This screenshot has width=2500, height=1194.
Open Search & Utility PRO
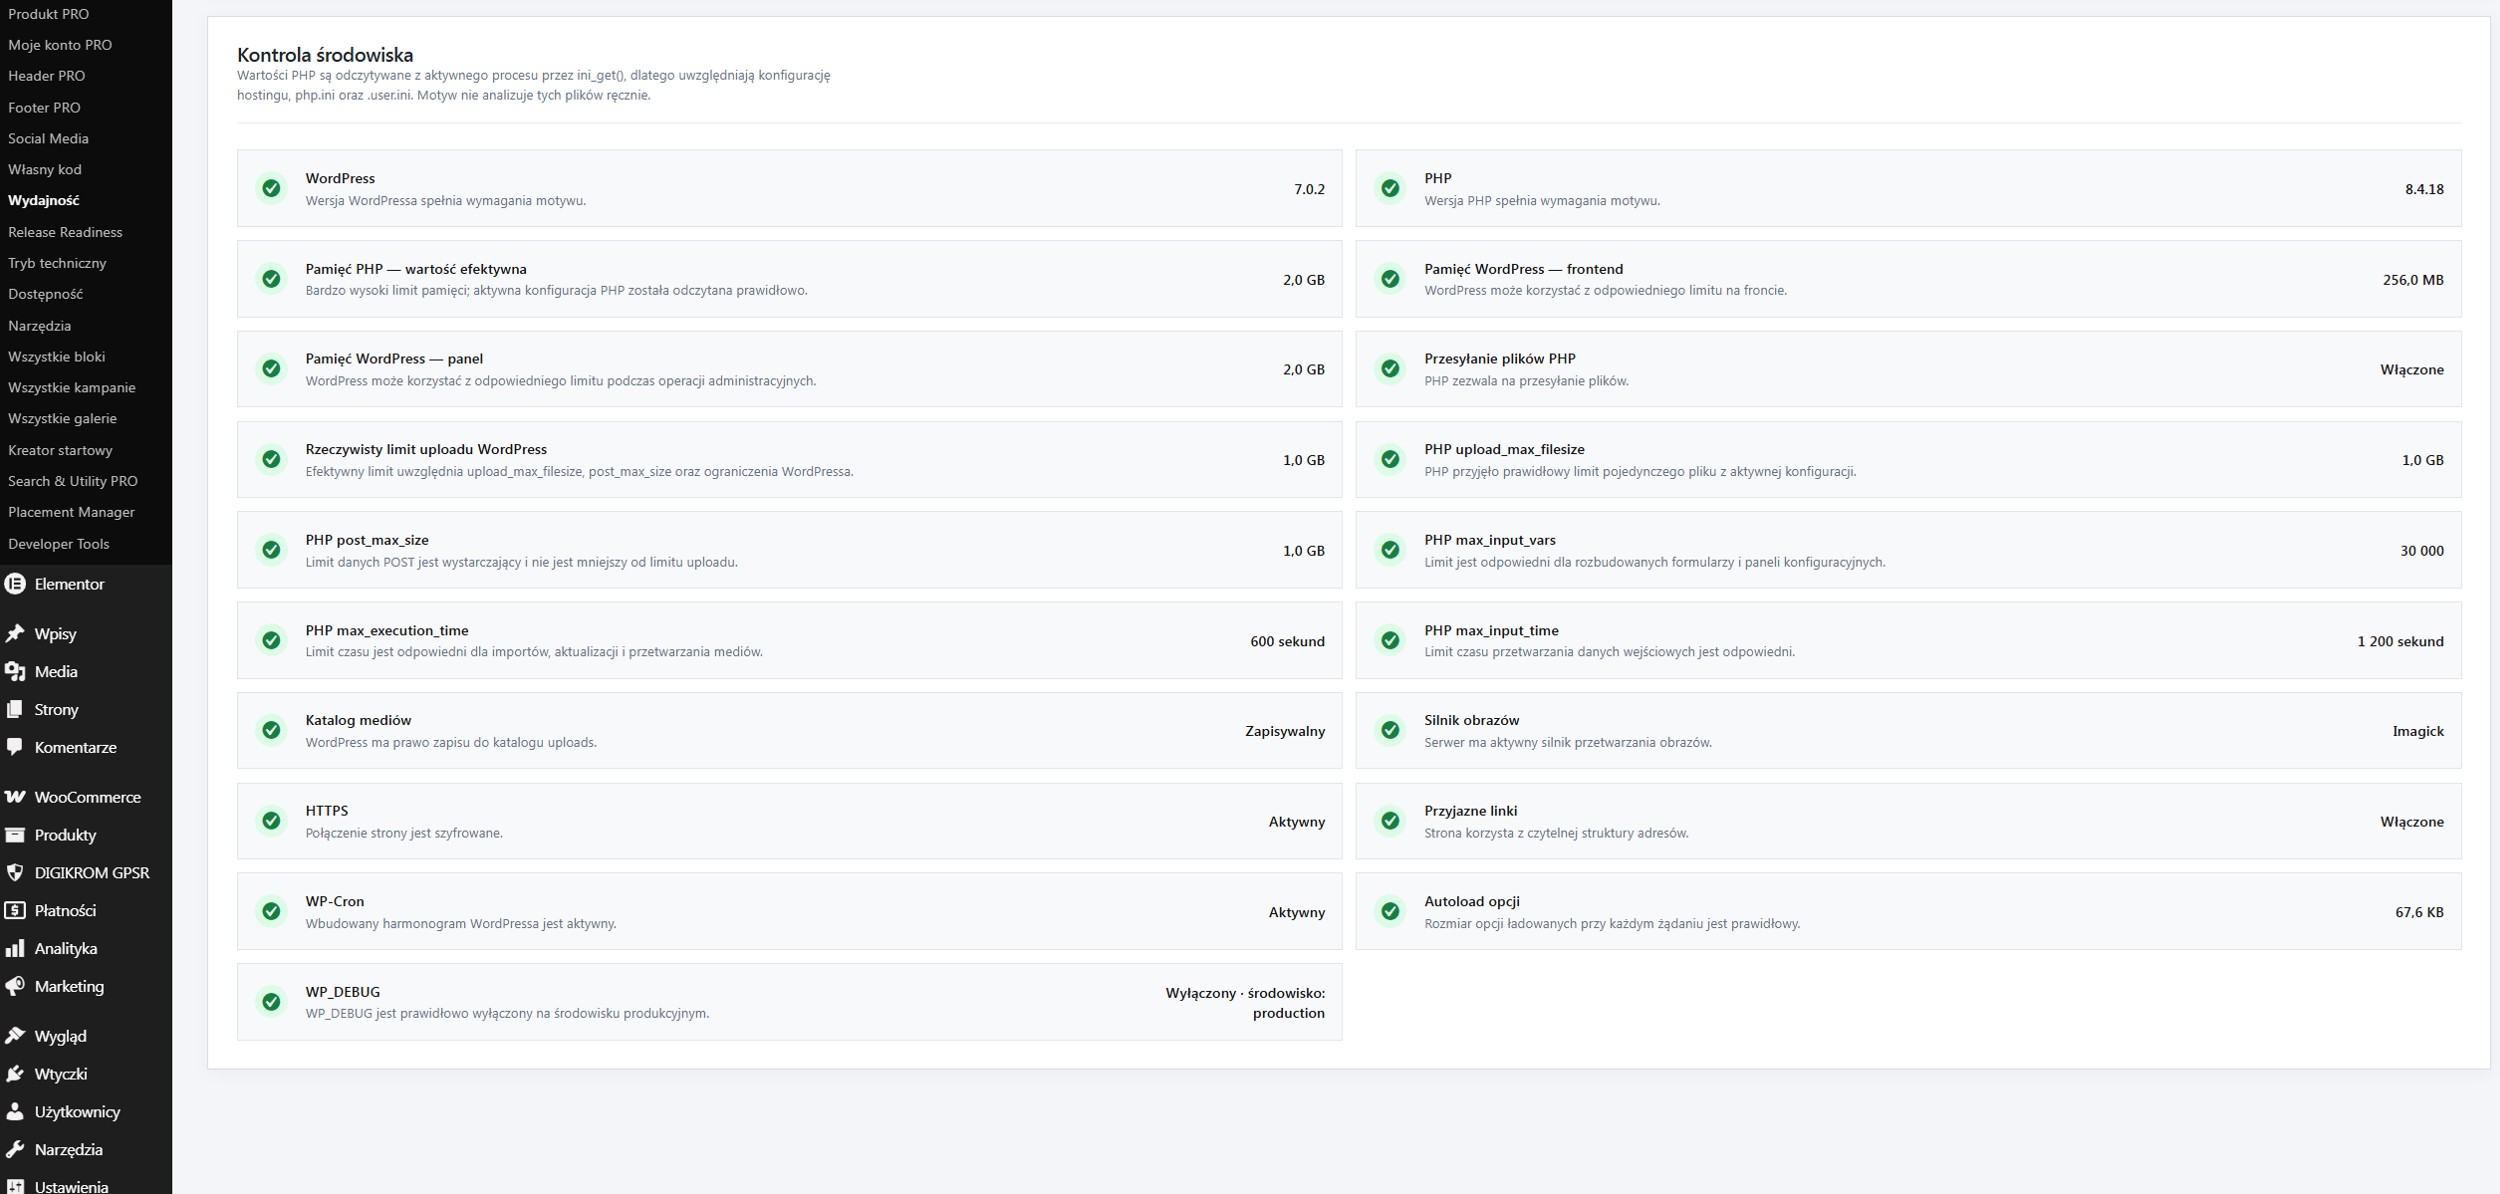tap(73, 481)
